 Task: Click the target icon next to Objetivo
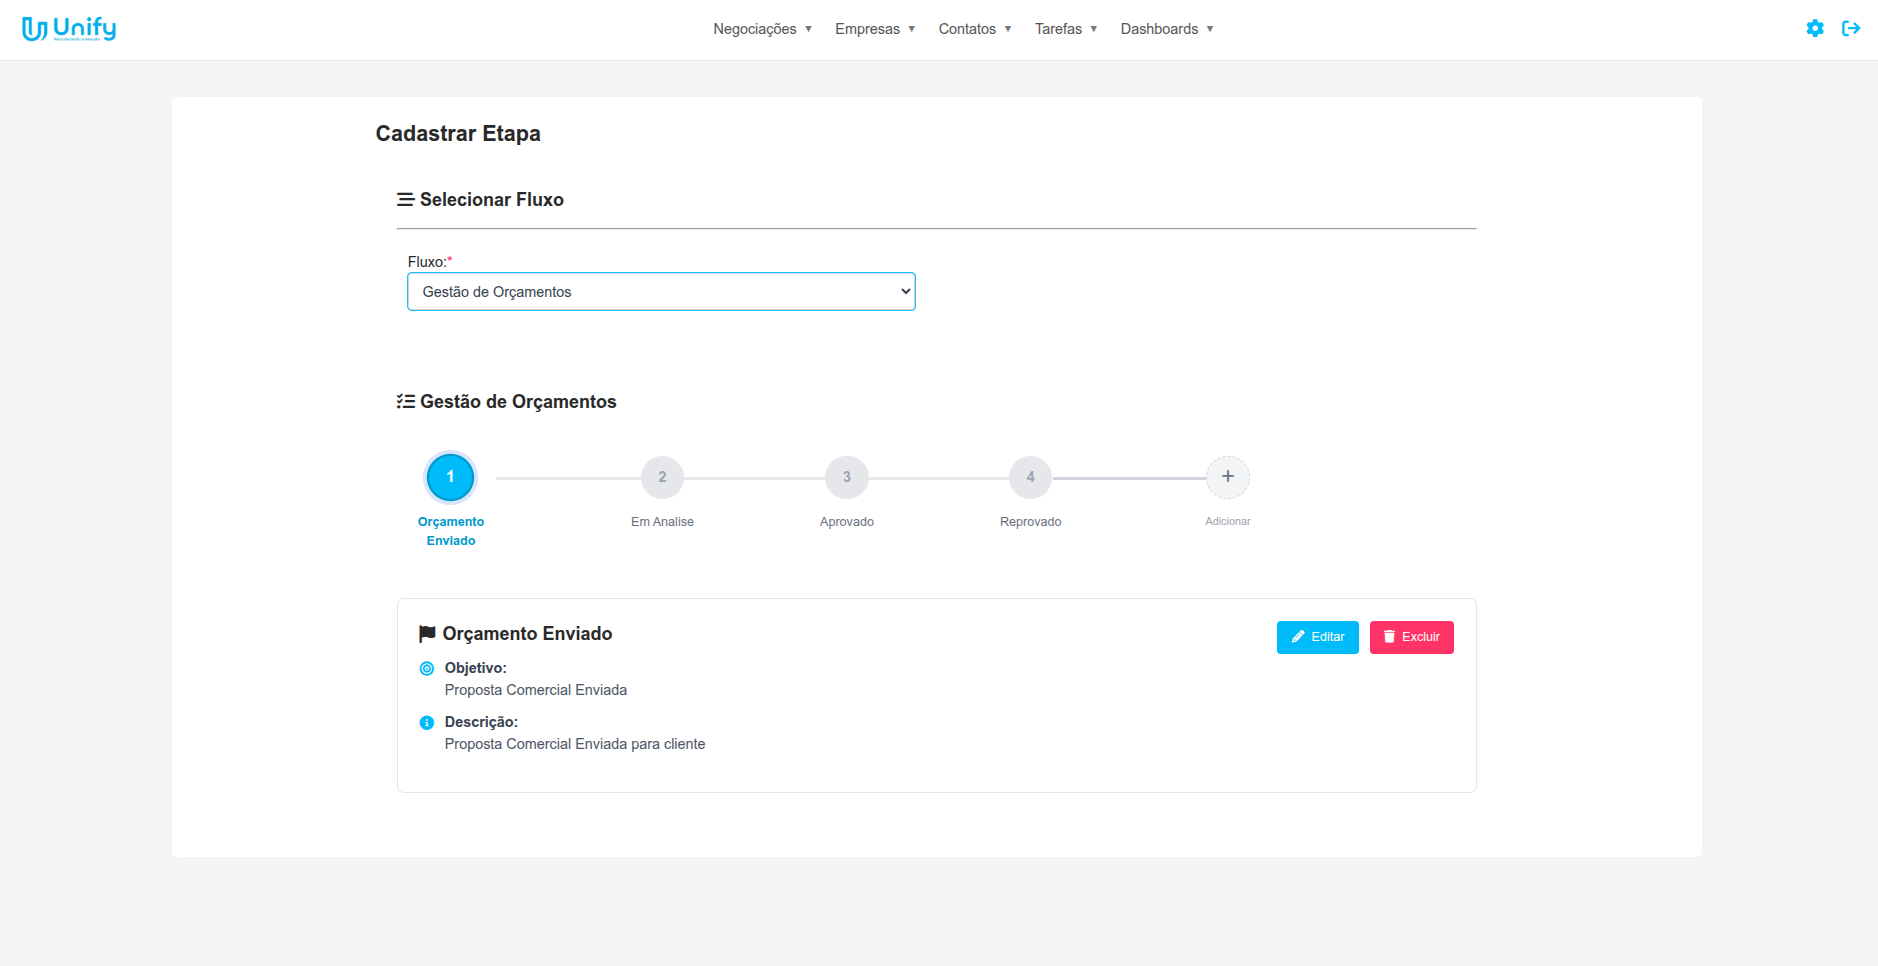[427, 668]
